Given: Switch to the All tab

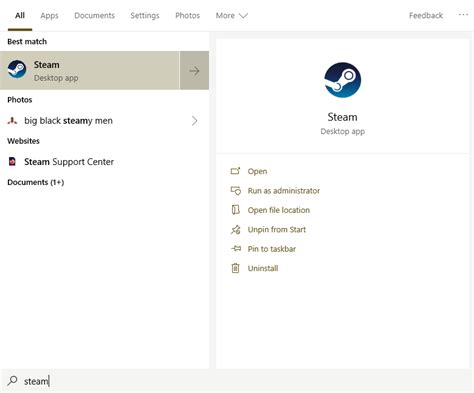Looking at the screenshot, I should point(20,15).
